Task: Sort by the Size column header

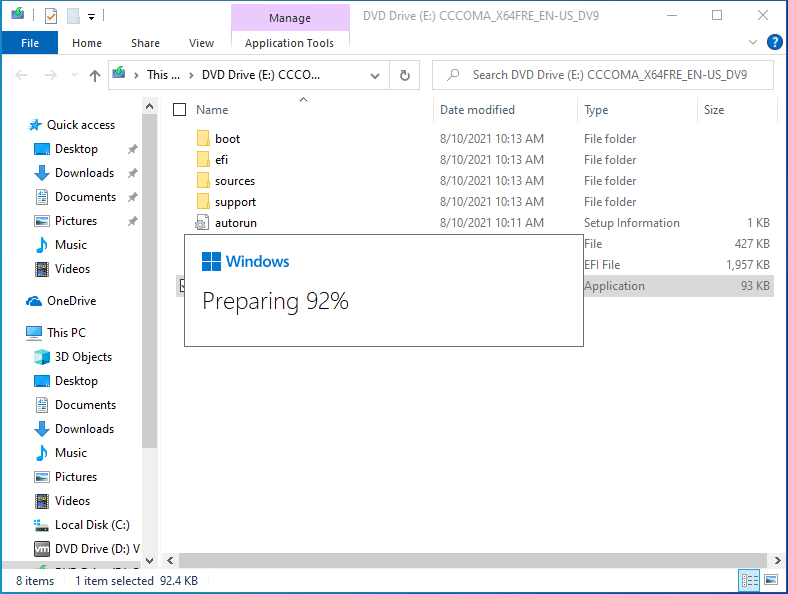Action: pyautogui.click(x=714, y=110)
